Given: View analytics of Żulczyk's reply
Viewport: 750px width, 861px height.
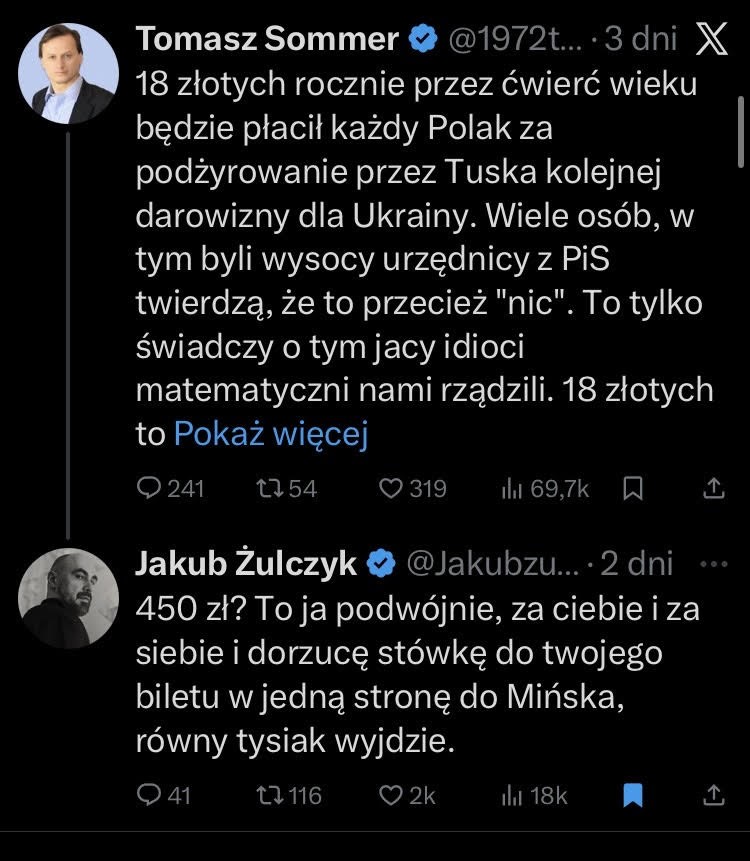Looking at the screenshot, I should click(511, 795).
